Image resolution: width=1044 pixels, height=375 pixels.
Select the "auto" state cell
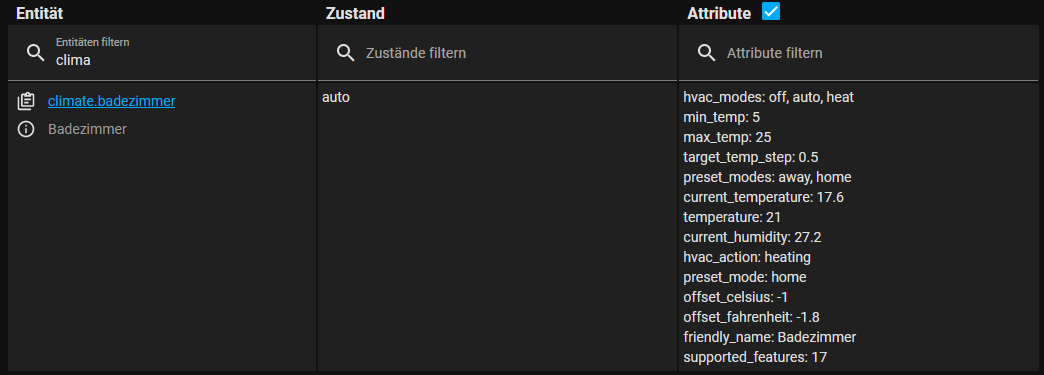336,97
